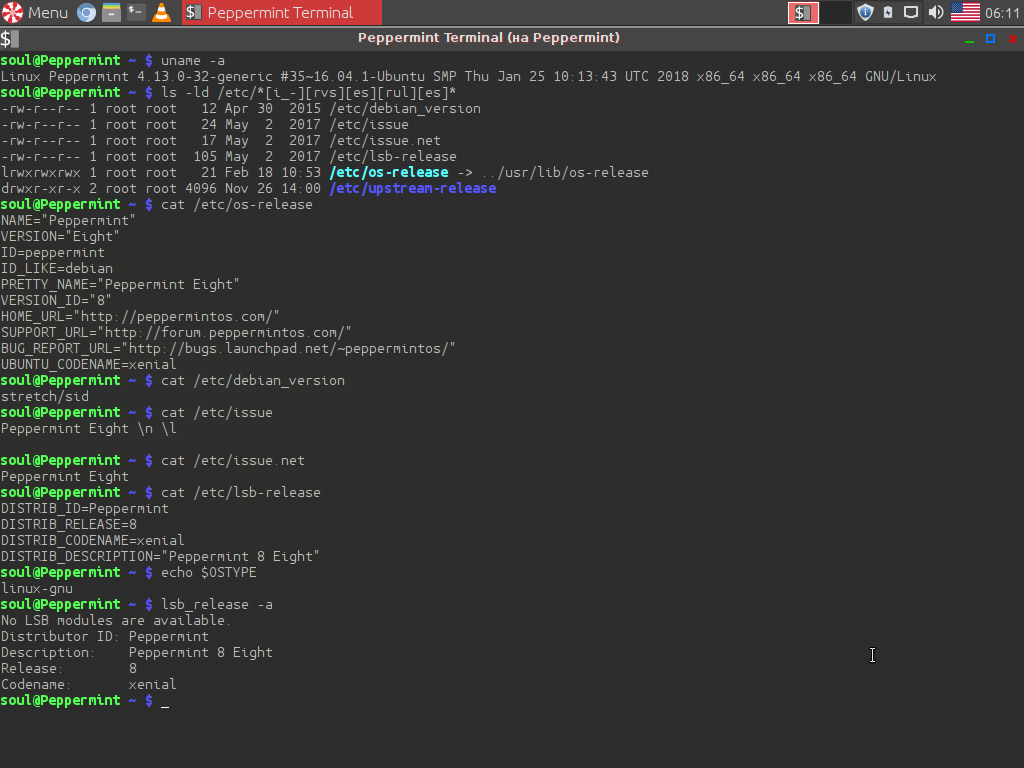Open the volume speaker icon

pyautogui.click(x=936, y=12)
